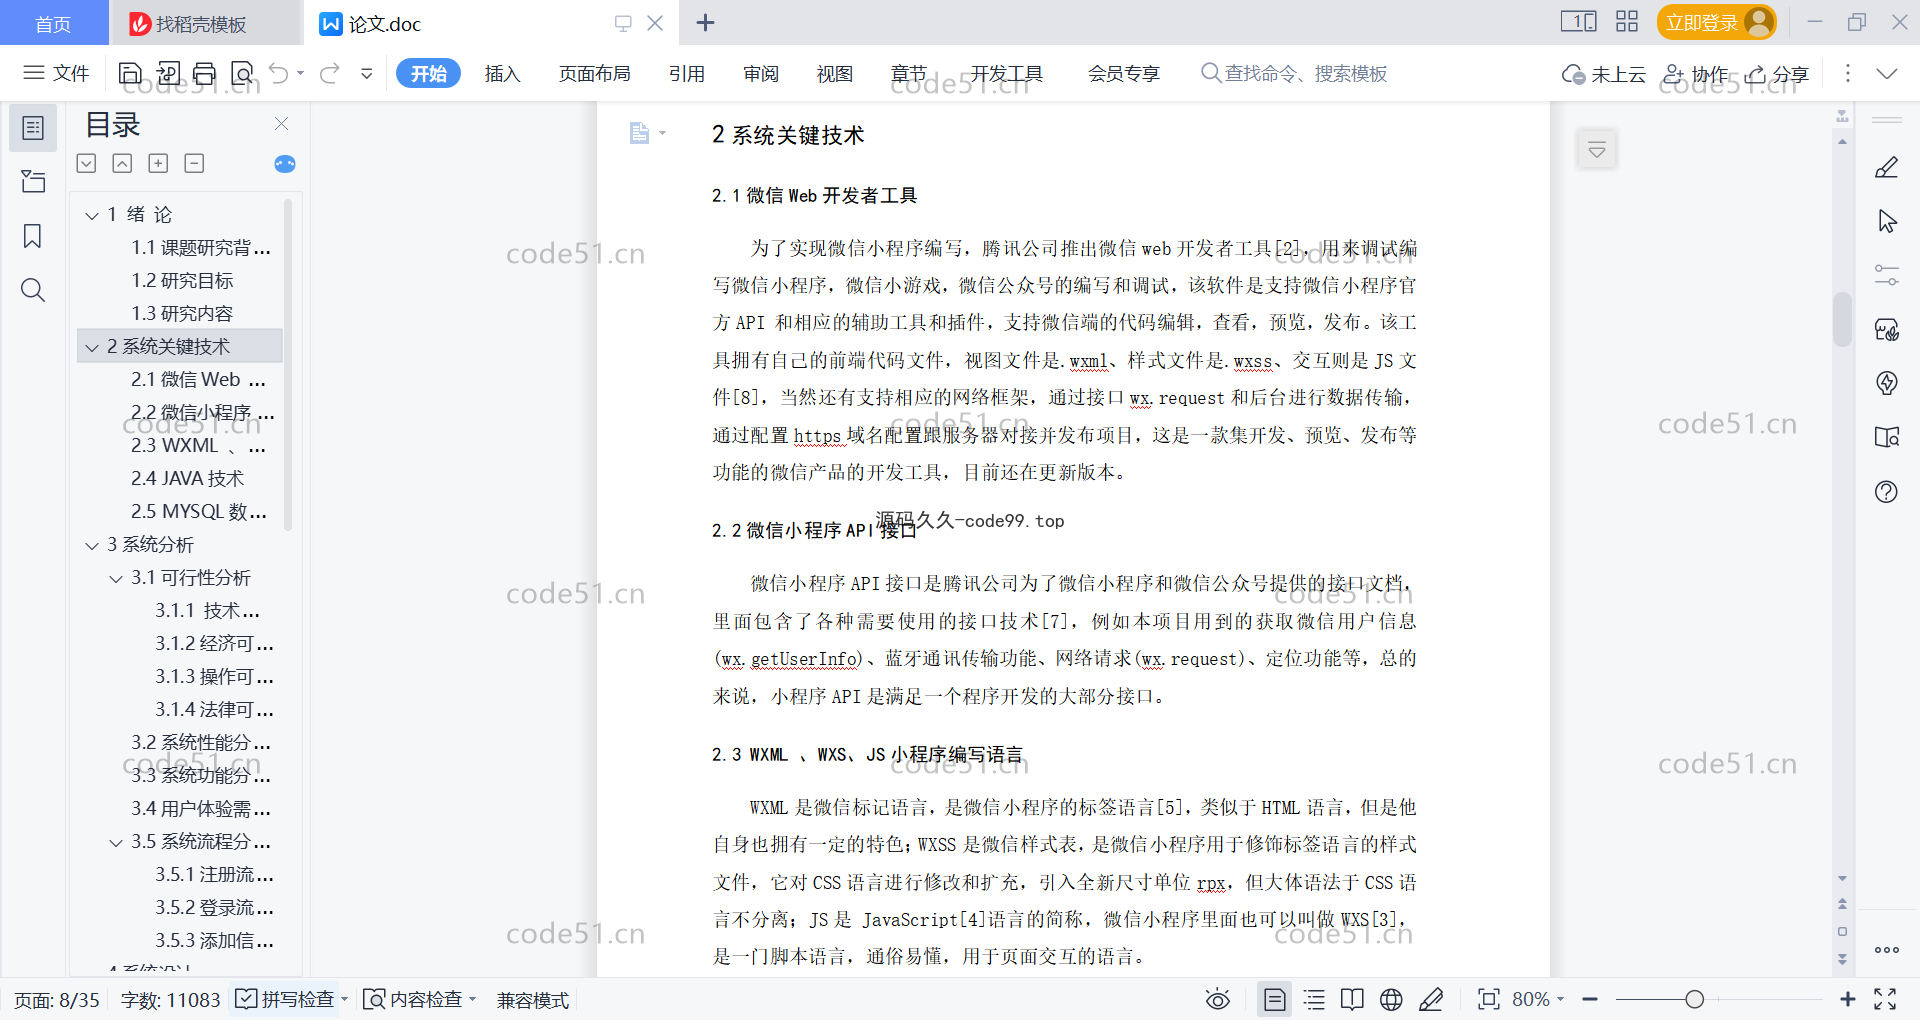Click the Save icon in quick toolbar
Screen dimensions: 1920x1020
130,73
